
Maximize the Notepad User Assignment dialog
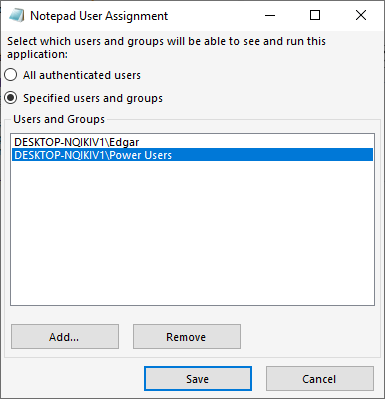click(x=315, y=15)
